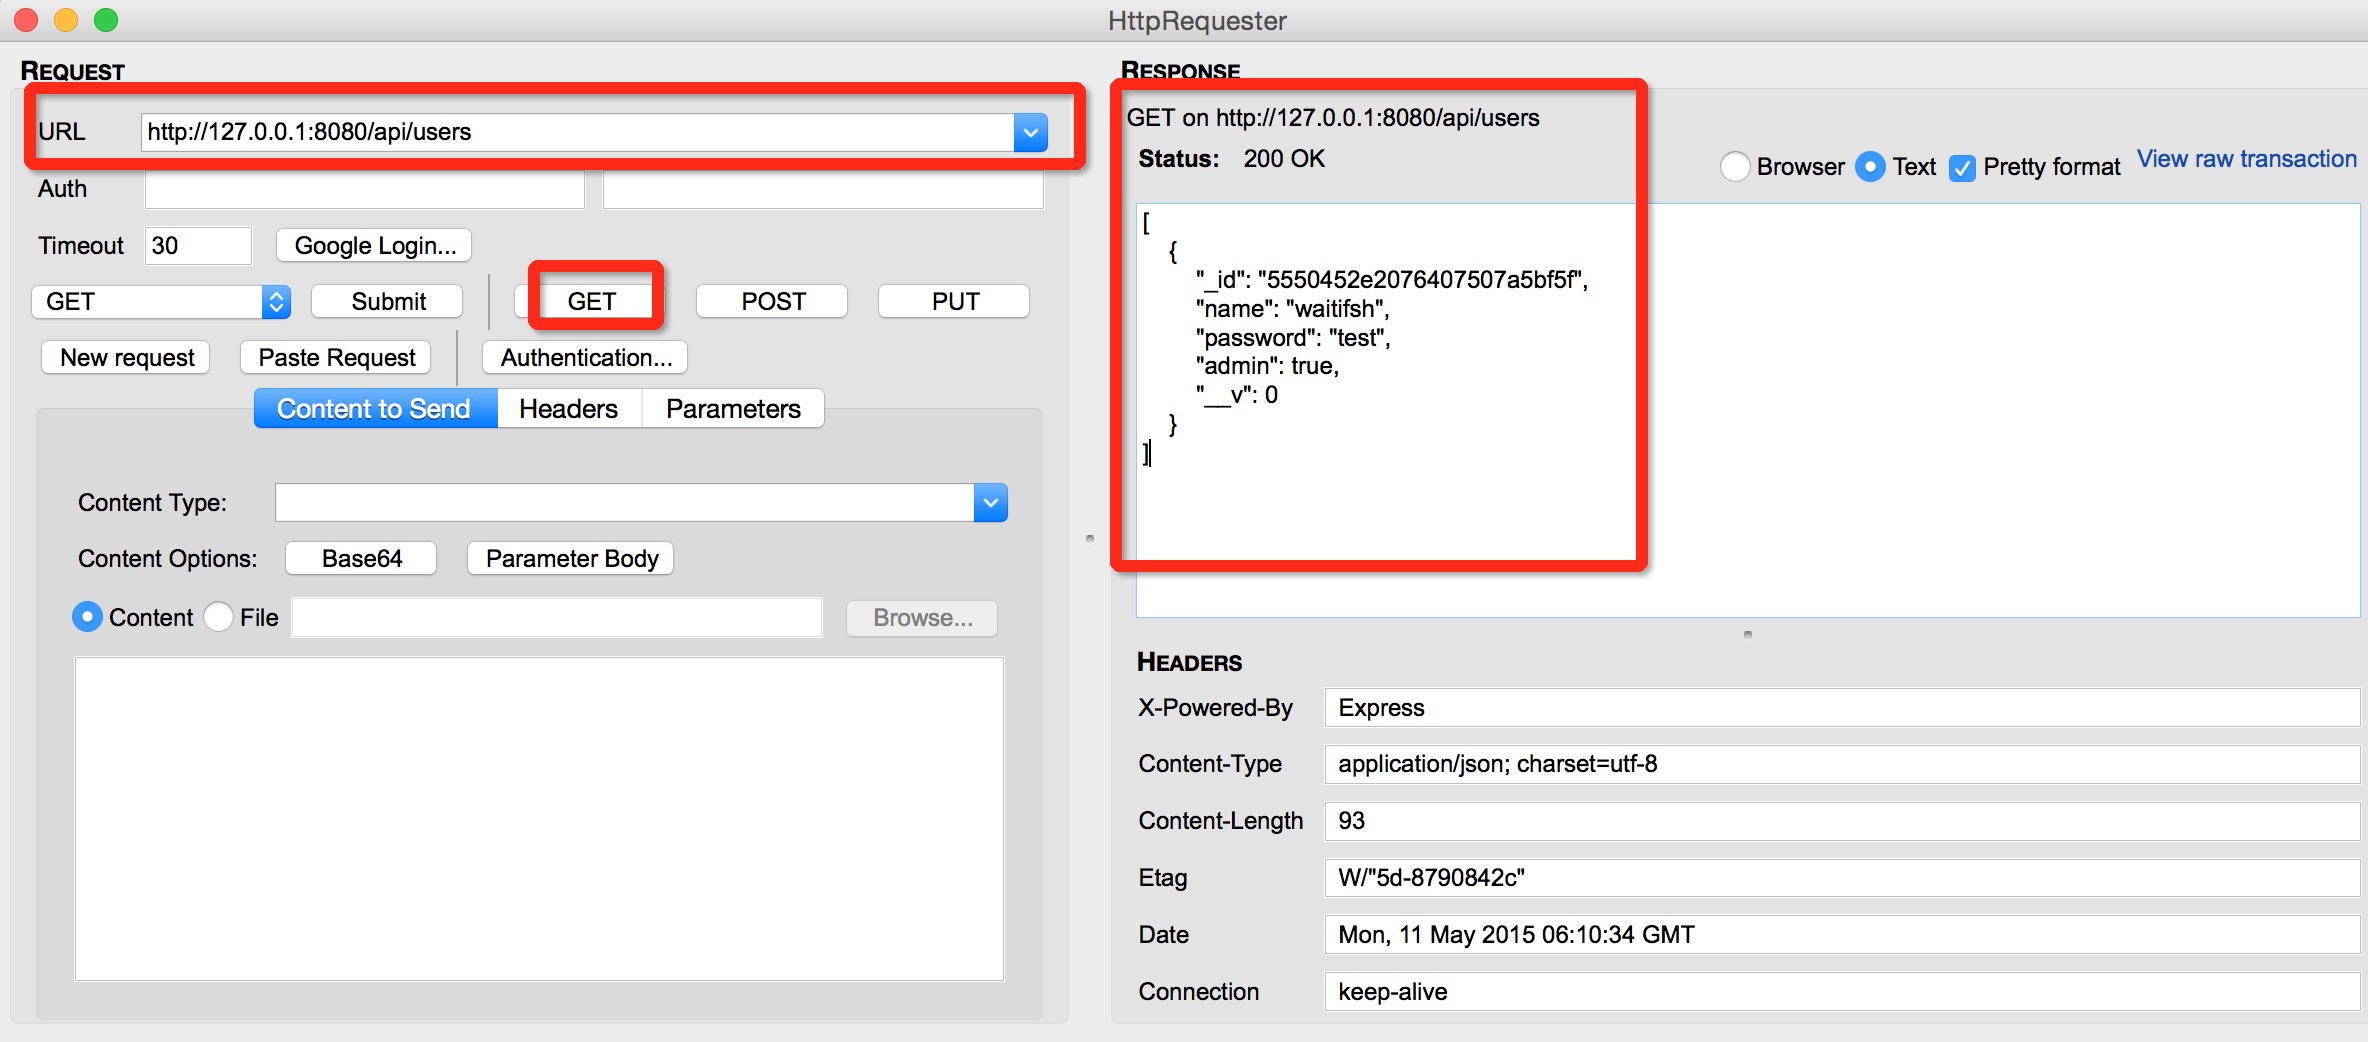Open the Google Login dialog
Screen dimensions: 2368x1042
click(x=375, y=246)
